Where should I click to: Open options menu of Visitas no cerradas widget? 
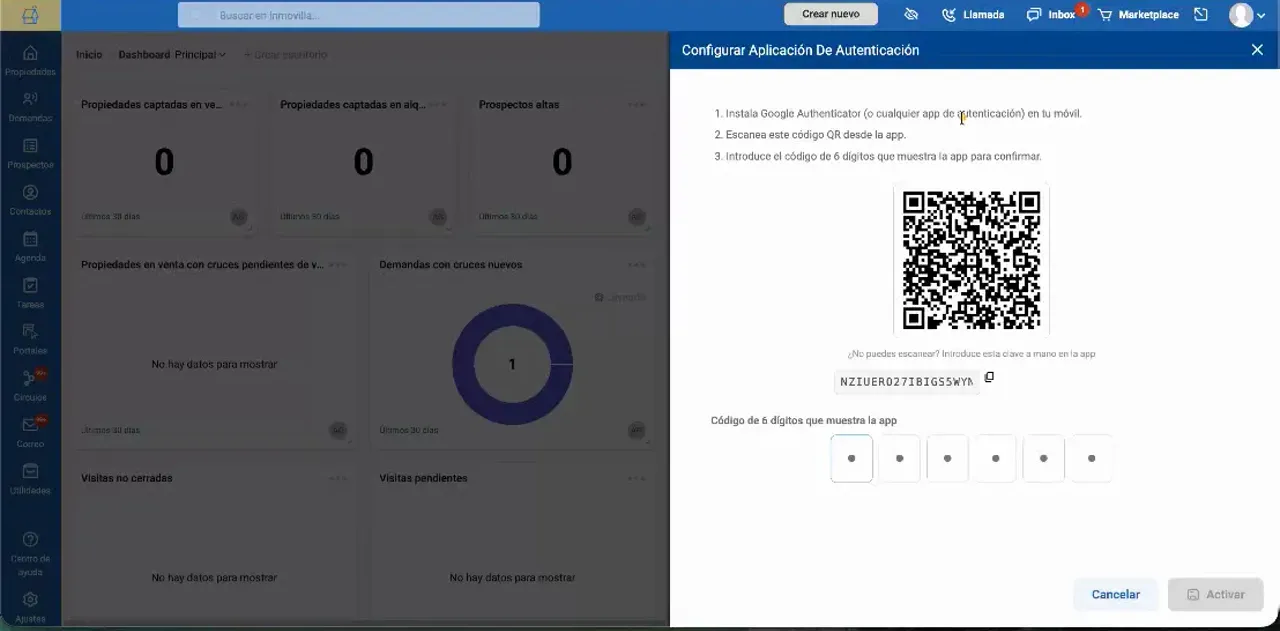338,478
